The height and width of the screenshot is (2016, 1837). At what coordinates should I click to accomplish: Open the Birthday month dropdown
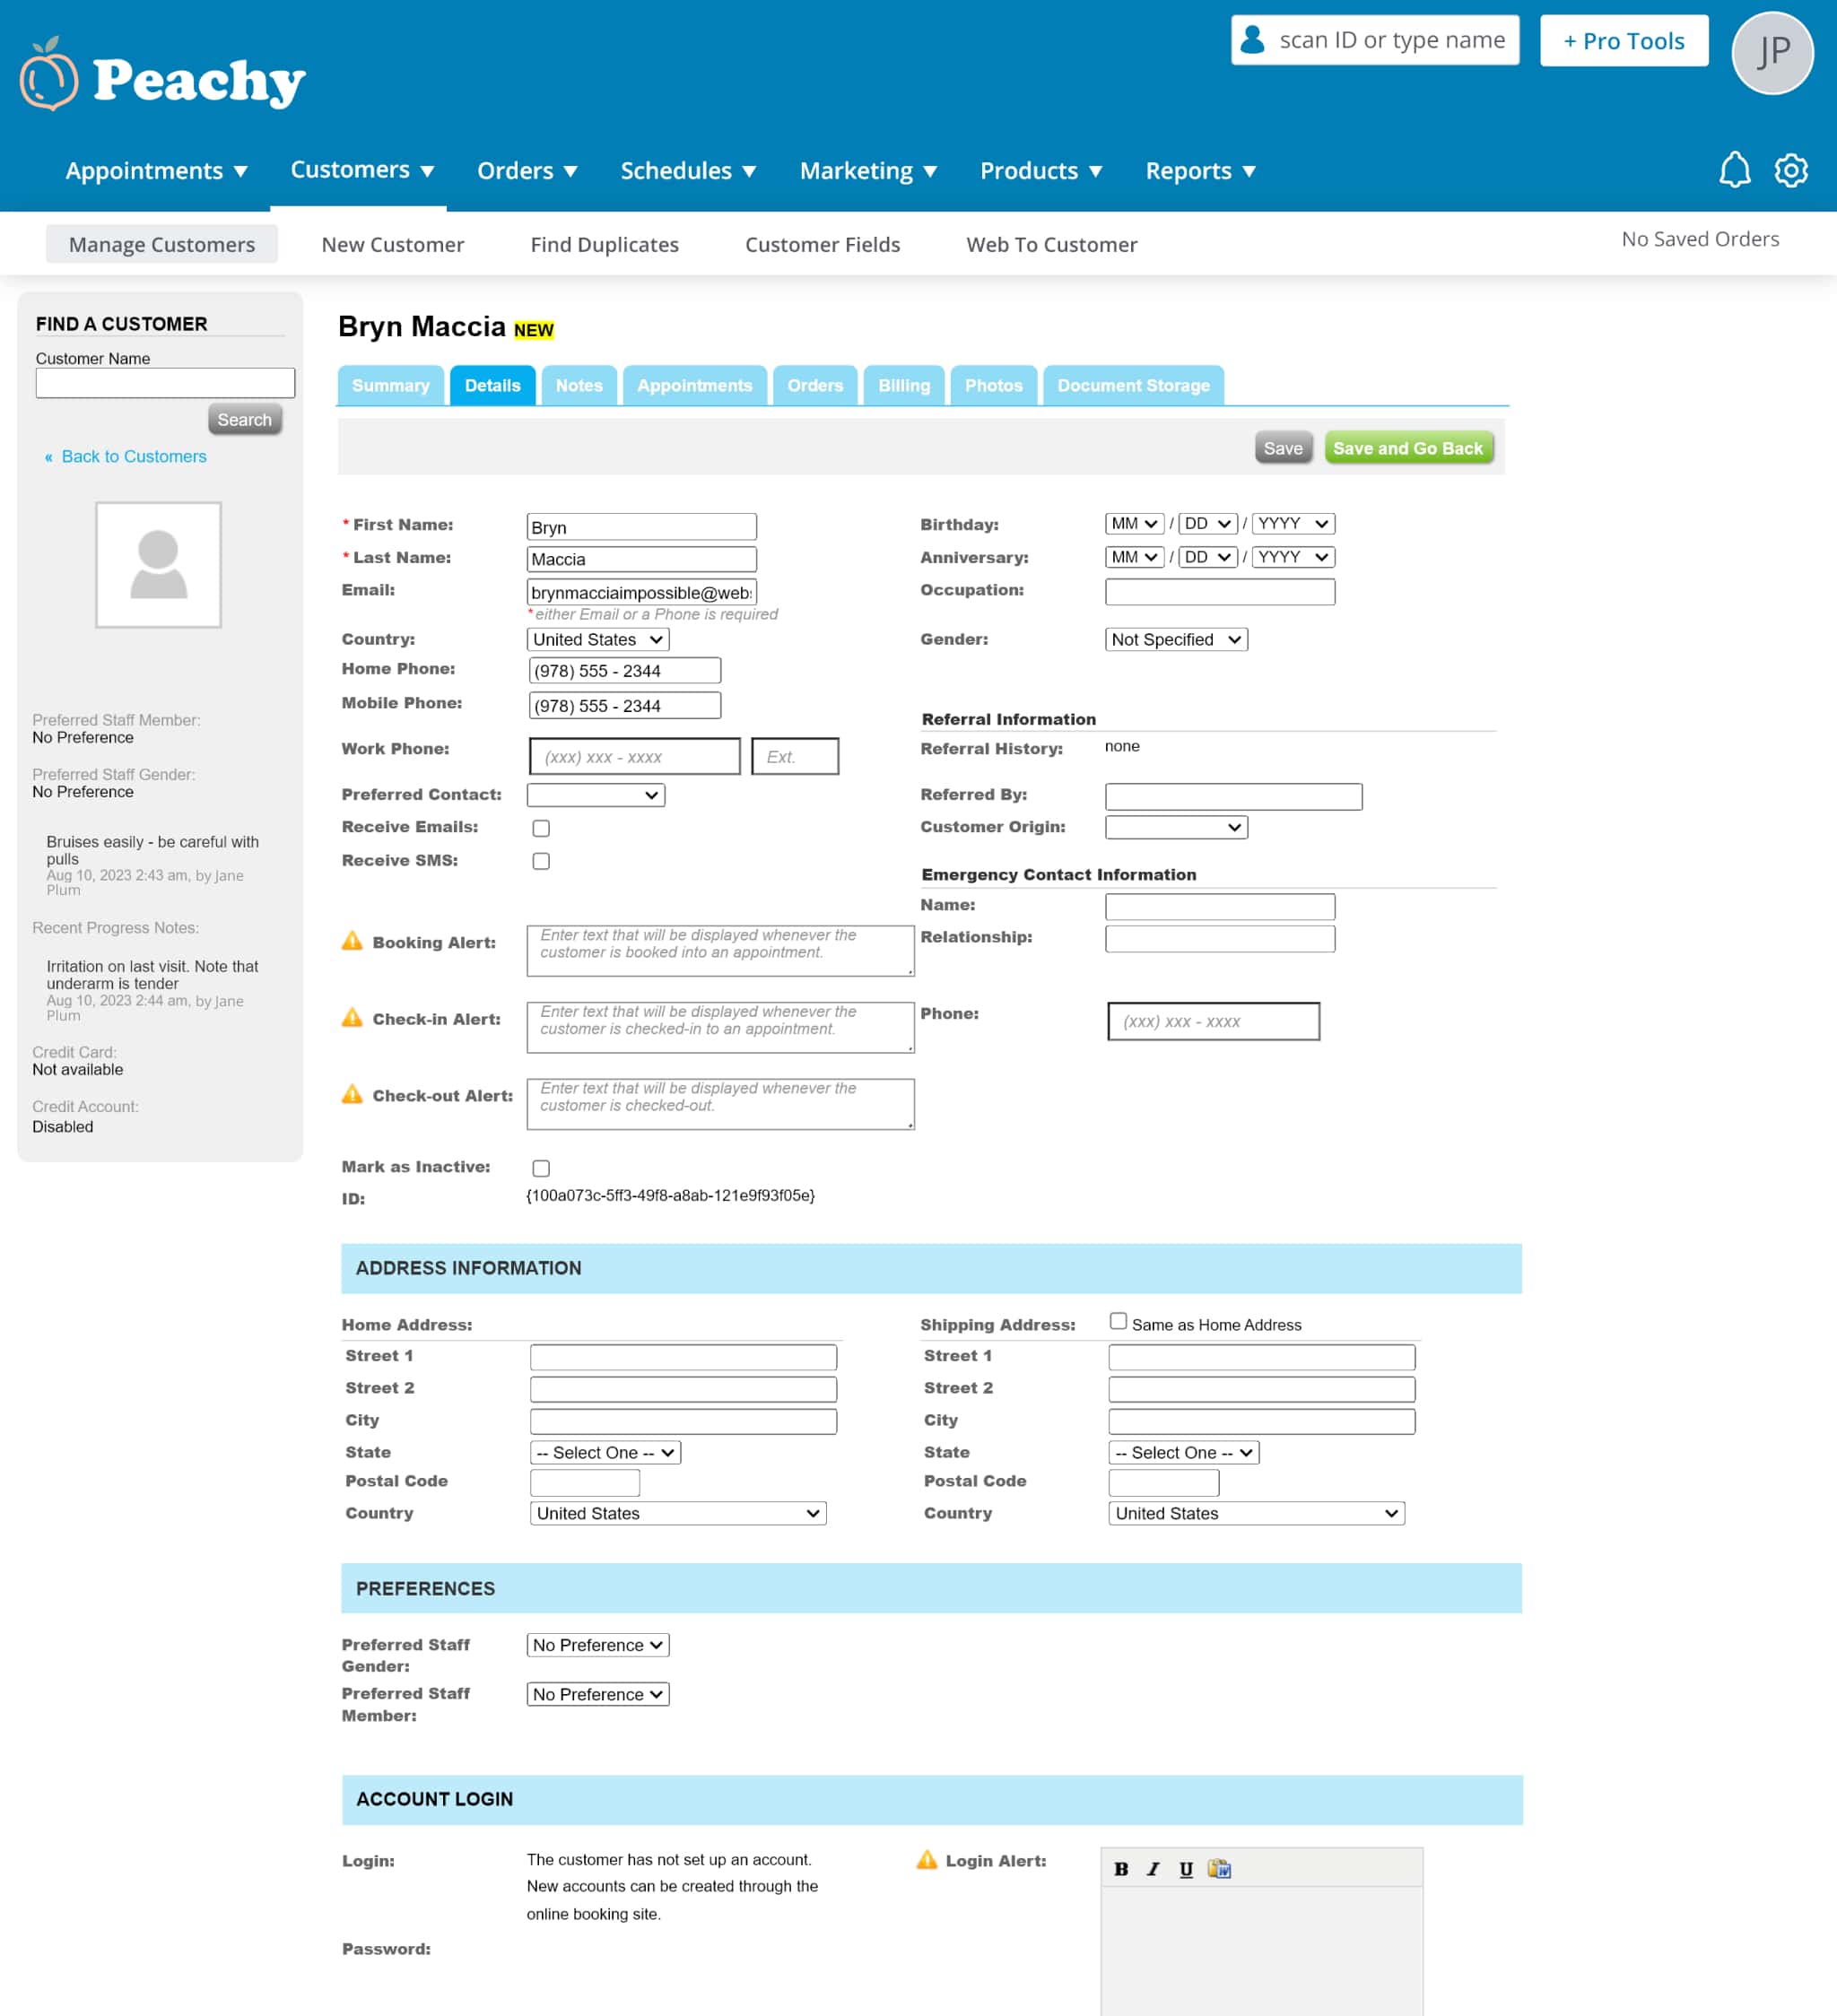pyautogui.click(x=1133, y=524)
